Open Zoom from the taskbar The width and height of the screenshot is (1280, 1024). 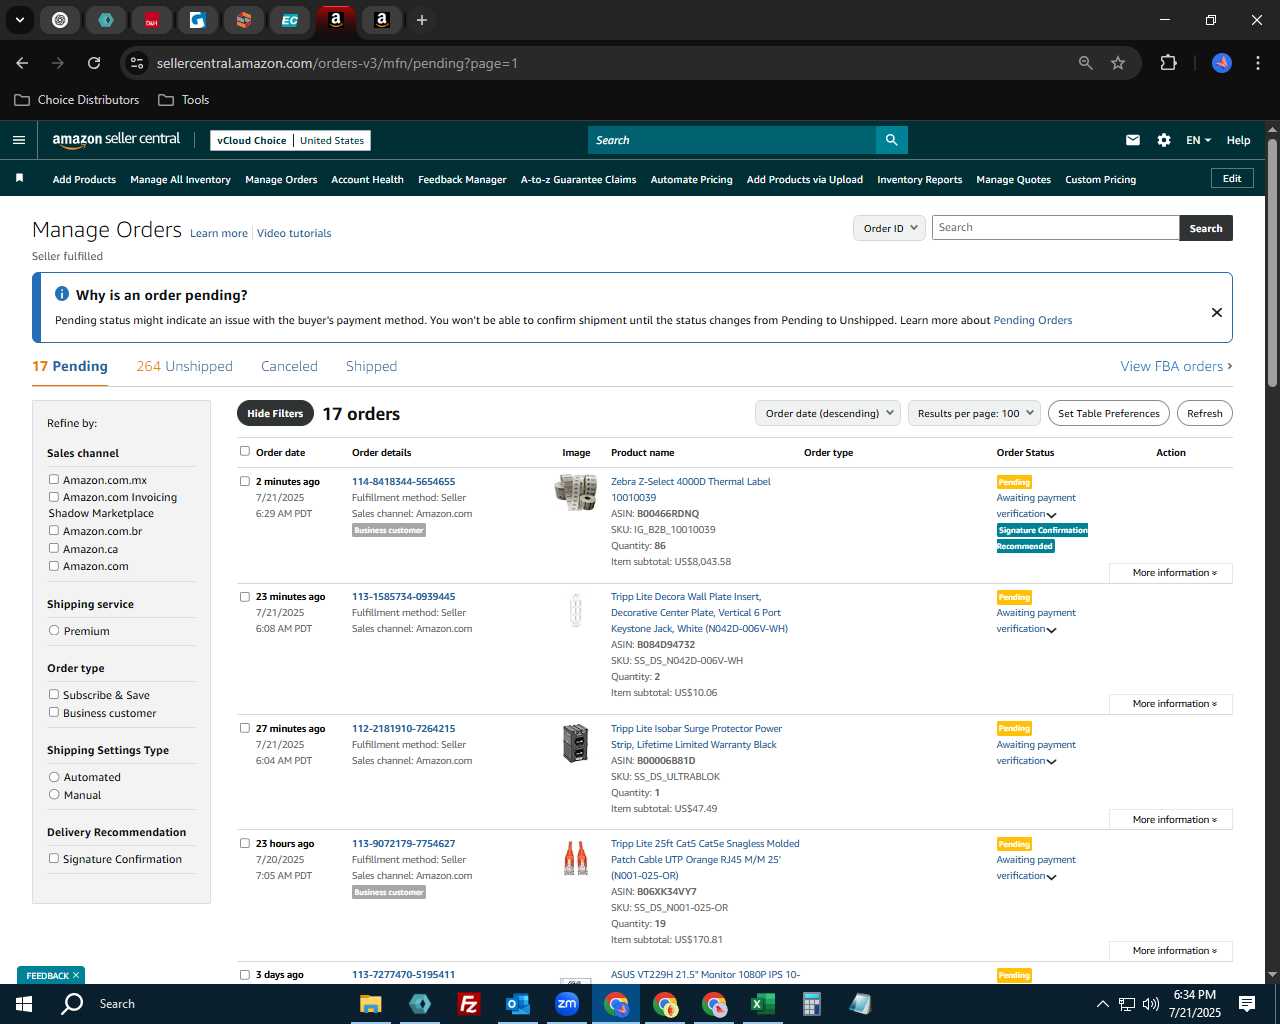tap(567, 1004)
